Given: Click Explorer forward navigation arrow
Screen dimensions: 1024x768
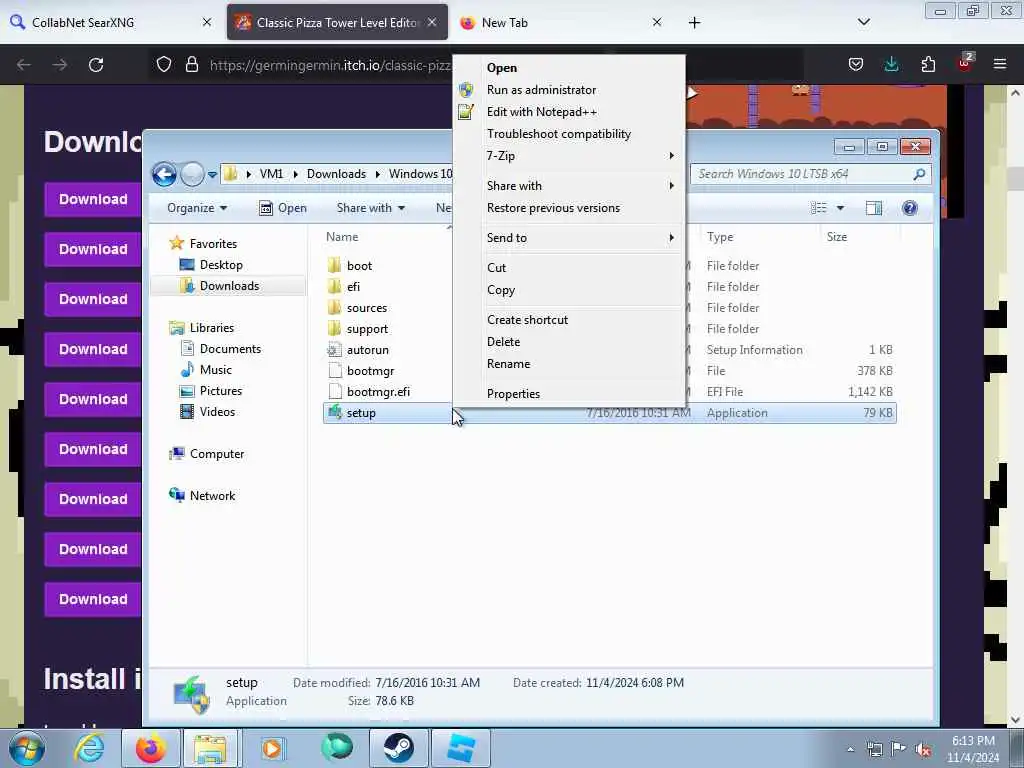Looking at the screenshot, I should 192,174.
